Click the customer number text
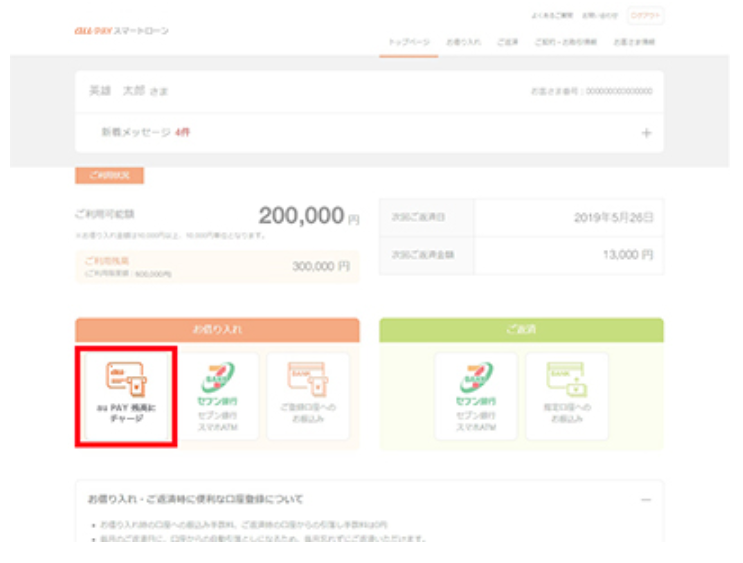 pyautogui.click(x=591, y=91)
